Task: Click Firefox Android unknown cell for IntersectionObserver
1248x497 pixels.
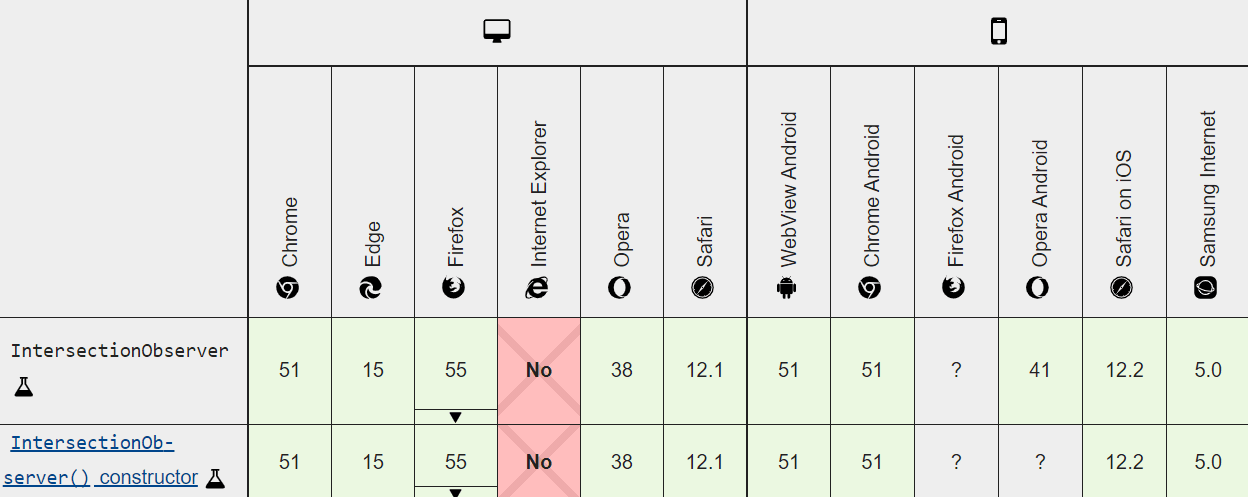Action: click(x=956, y=370)
